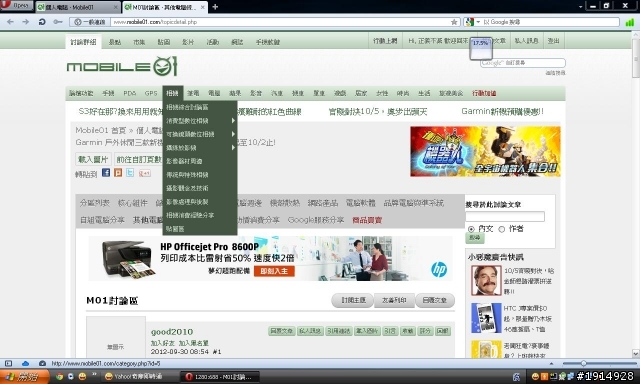
Task: Share the post to Facebook
Action: click(106, 173)
